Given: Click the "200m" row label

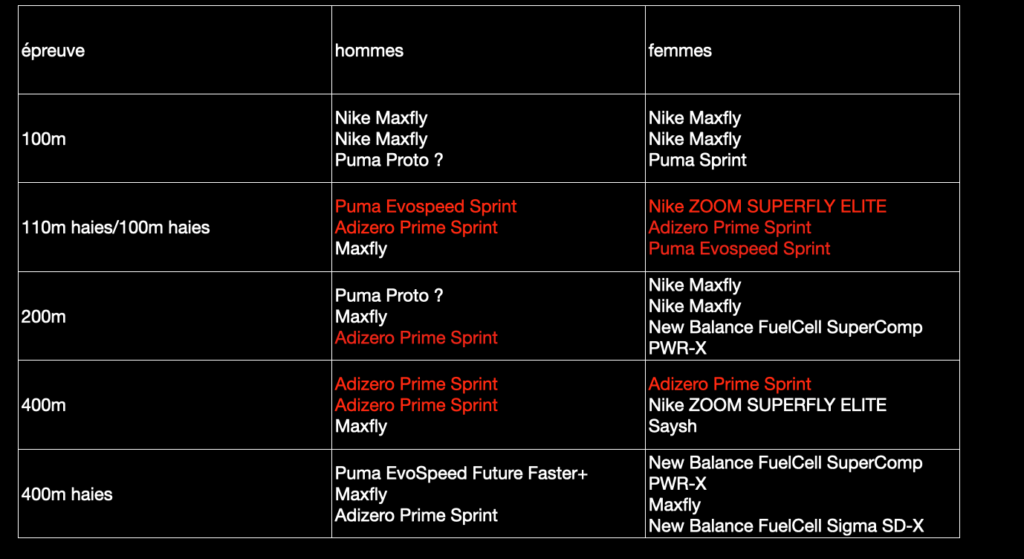Looking at the screenshot, I should [x=43, y=317].
